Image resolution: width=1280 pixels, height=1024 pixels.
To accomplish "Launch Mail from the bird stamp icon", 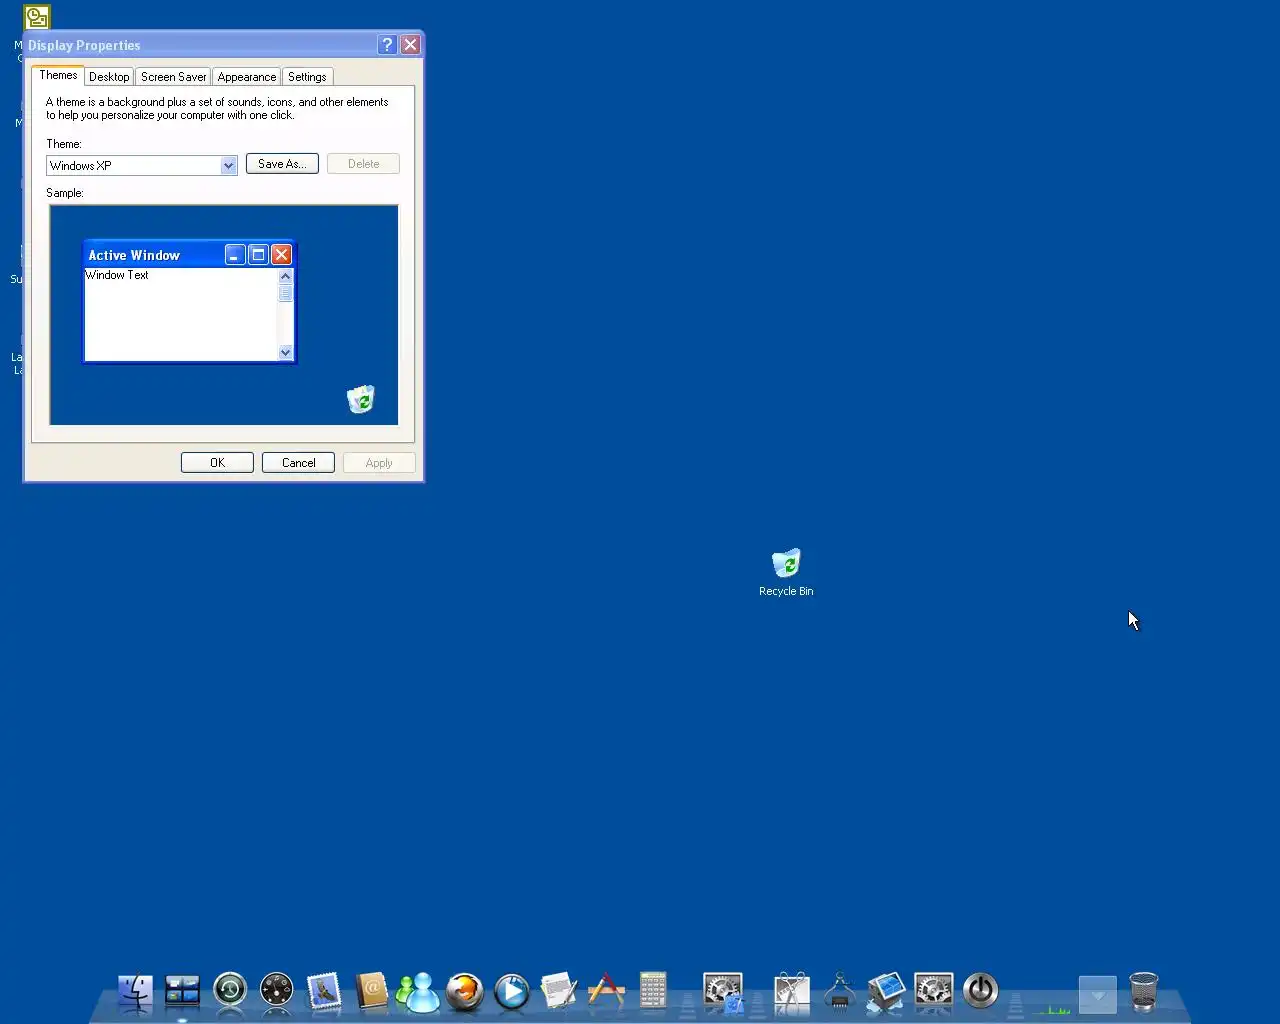I will click(x=324, y=991).
